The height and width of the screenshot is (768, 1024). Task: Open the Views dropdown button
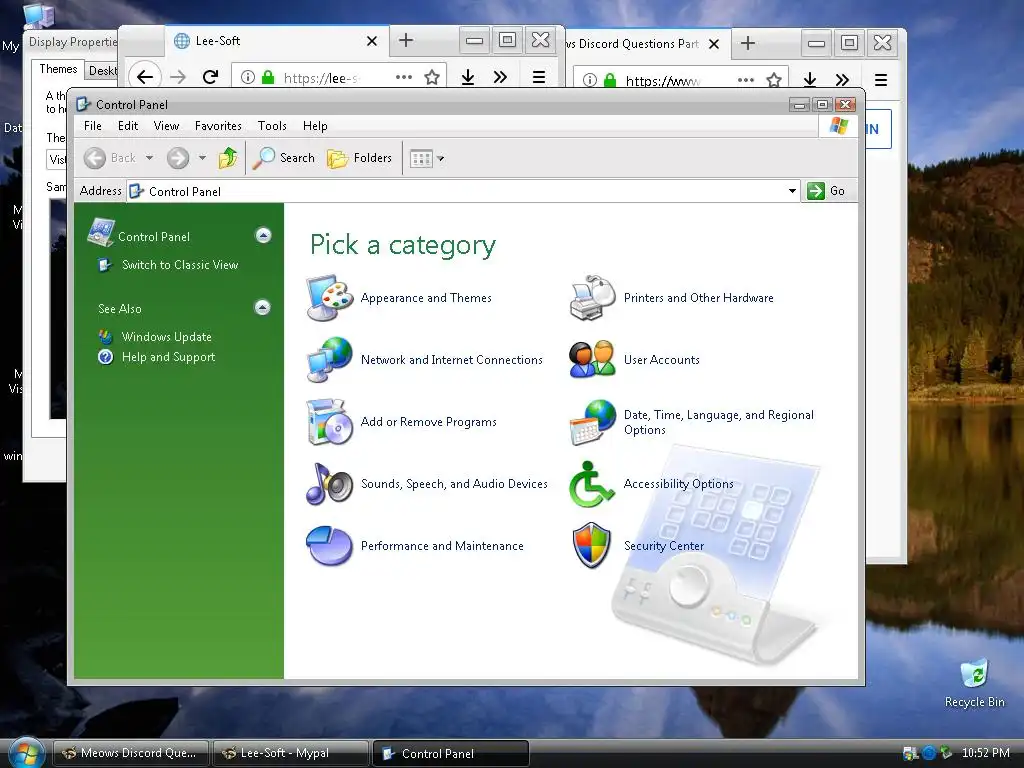click(426, 158)
